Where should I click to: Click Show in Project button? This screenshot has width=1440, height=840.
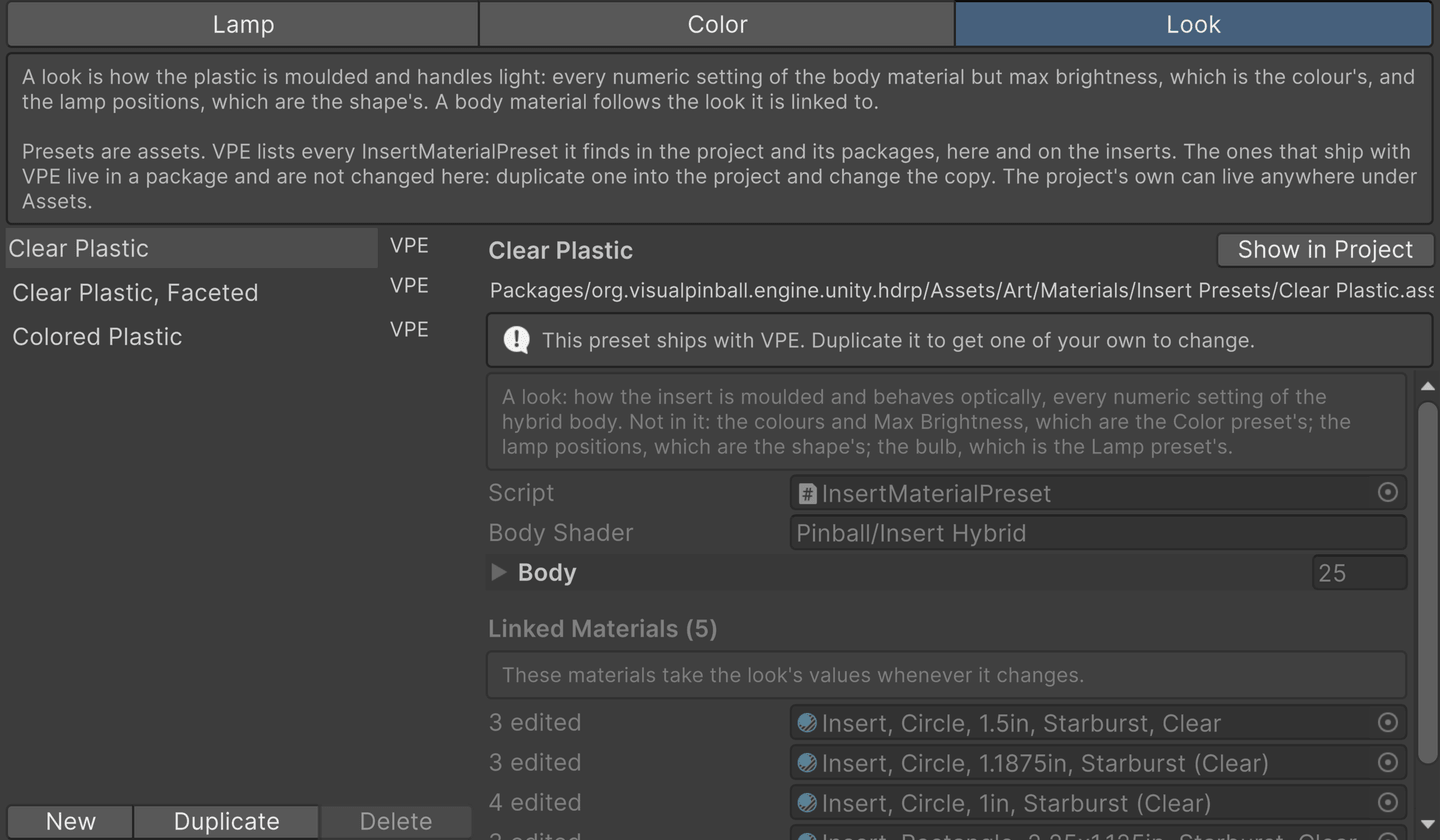1325,250
